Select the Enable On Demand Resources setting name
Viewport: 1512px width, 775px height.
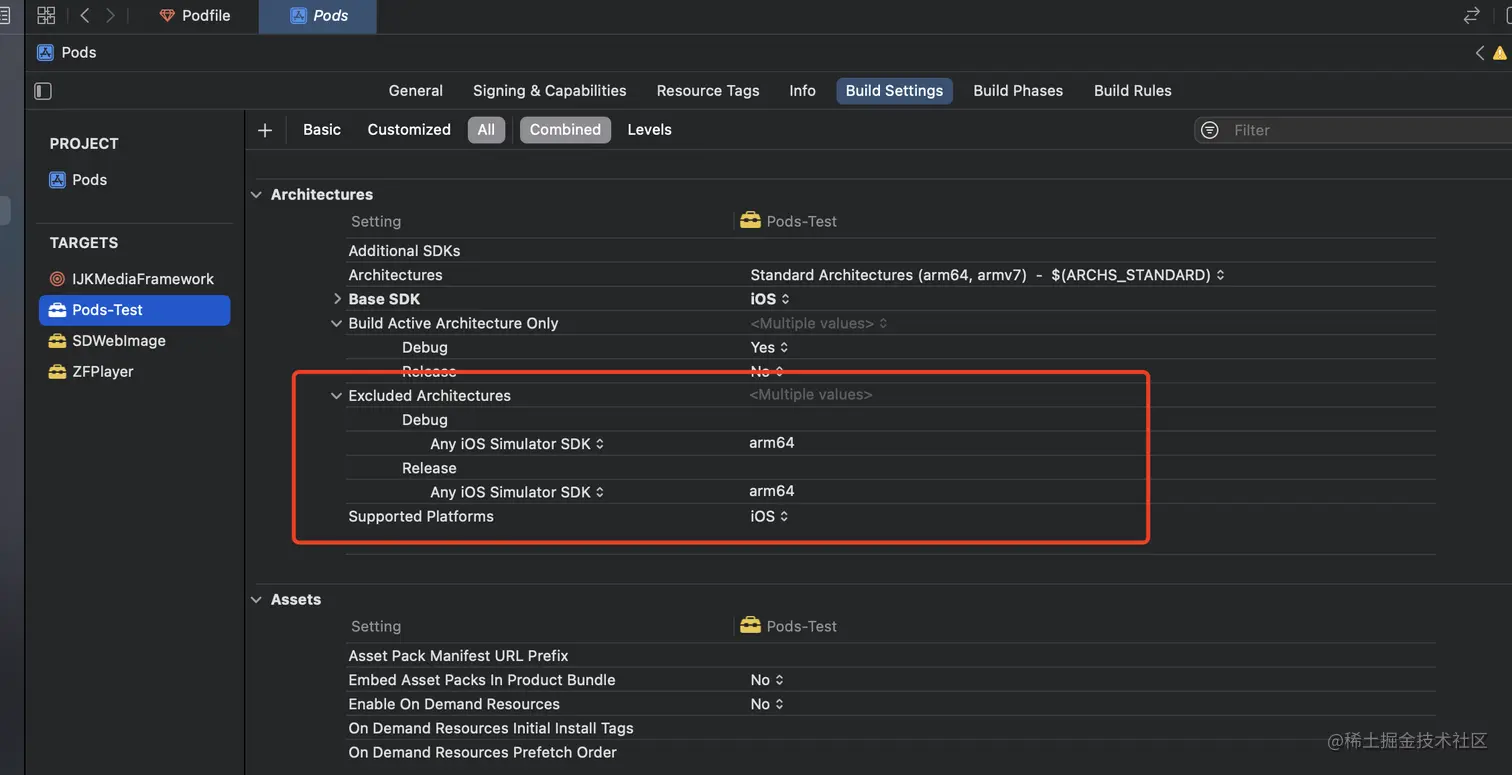click(x=454, y=704)
